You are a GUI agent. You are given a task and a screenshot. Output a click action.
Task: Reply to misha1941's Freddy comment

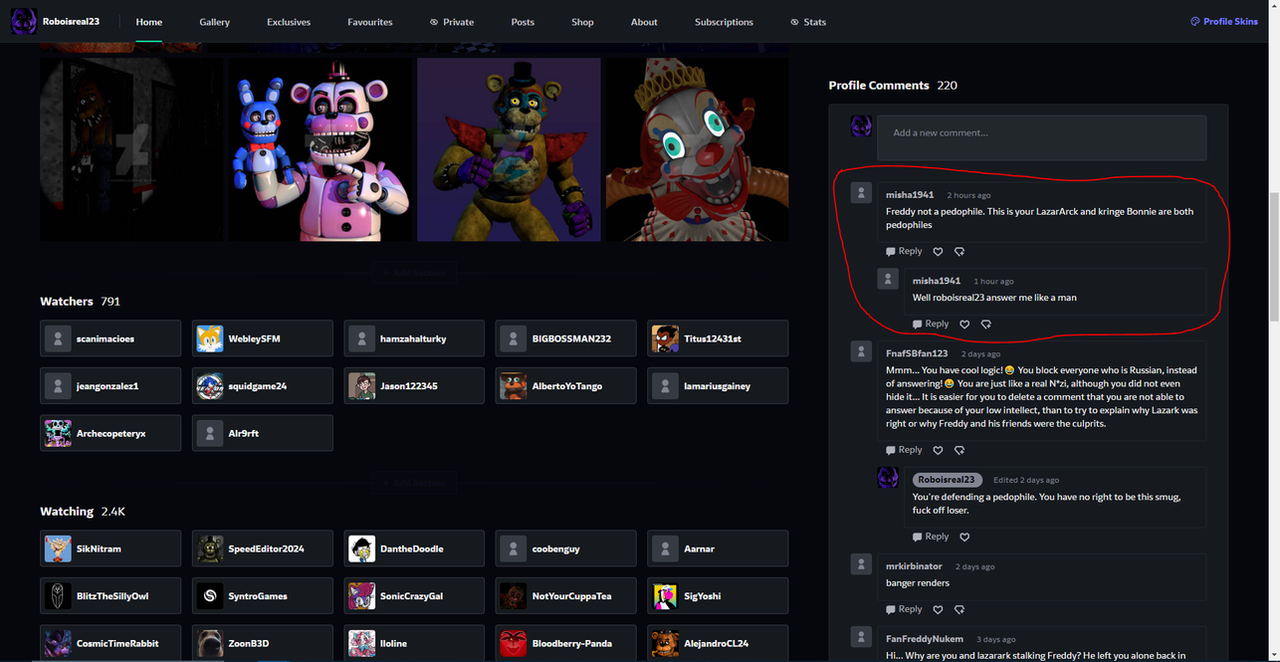[x=904, y=252]
